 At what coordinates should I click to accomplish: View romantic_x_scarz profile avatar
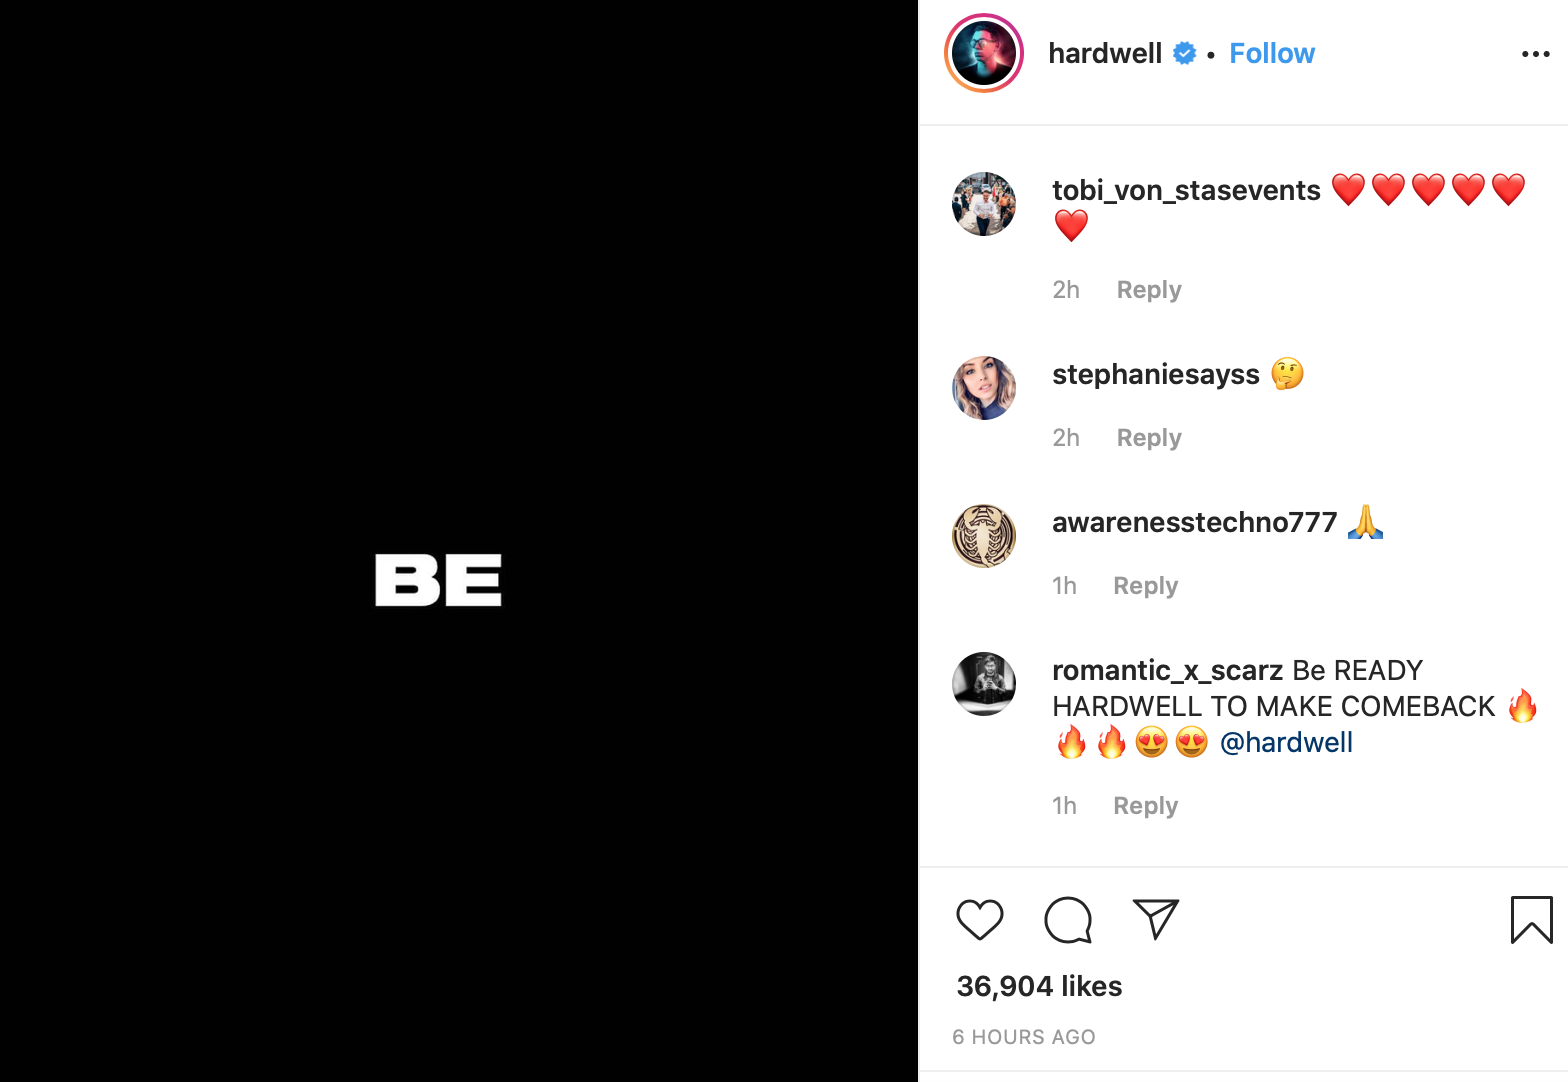point(984,684)
